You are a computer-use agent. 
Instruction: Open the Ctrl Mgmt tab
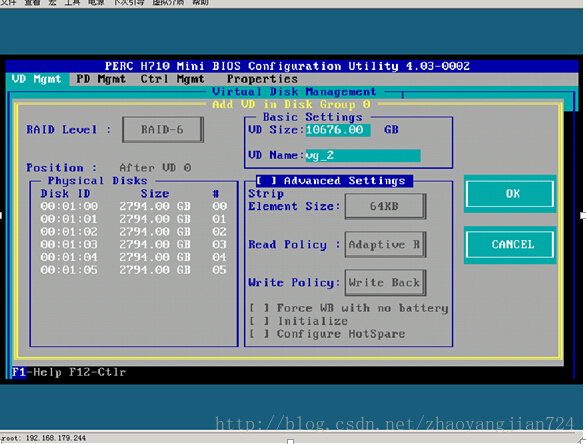pos(172,79)
